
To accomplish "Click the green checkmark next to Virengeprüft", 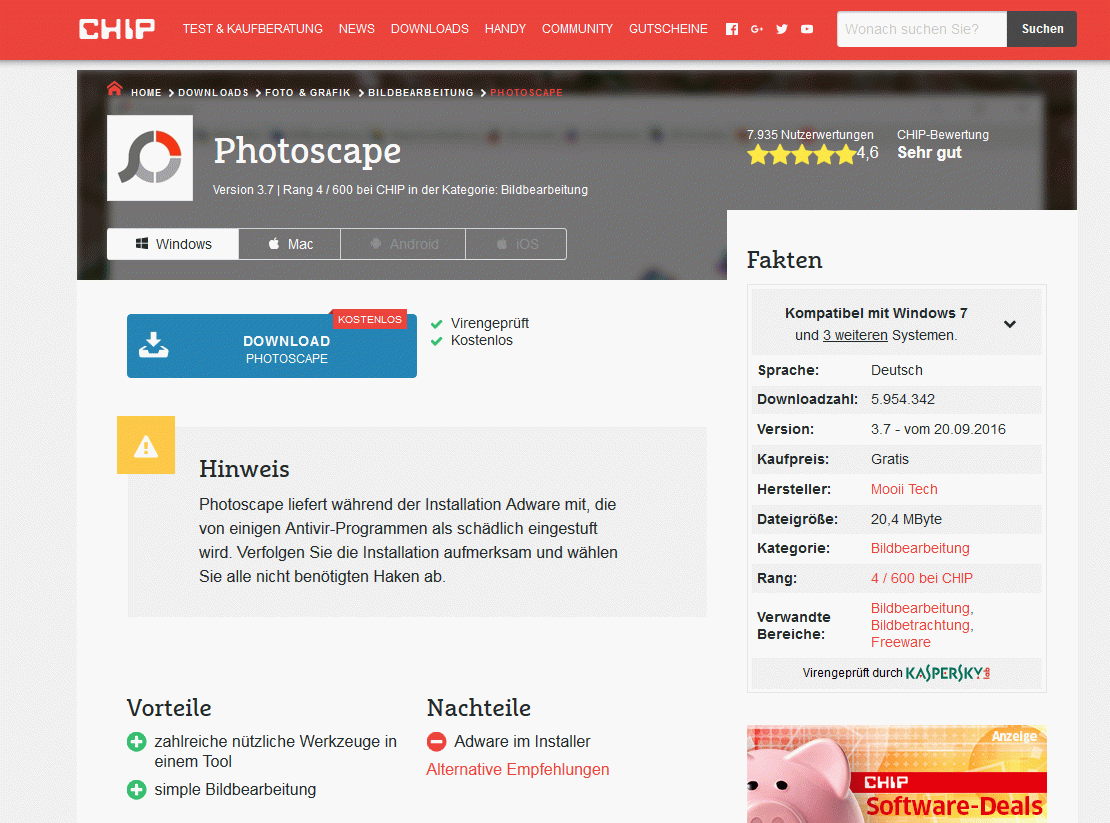I will pyautogui.click(x=437, y=324).
